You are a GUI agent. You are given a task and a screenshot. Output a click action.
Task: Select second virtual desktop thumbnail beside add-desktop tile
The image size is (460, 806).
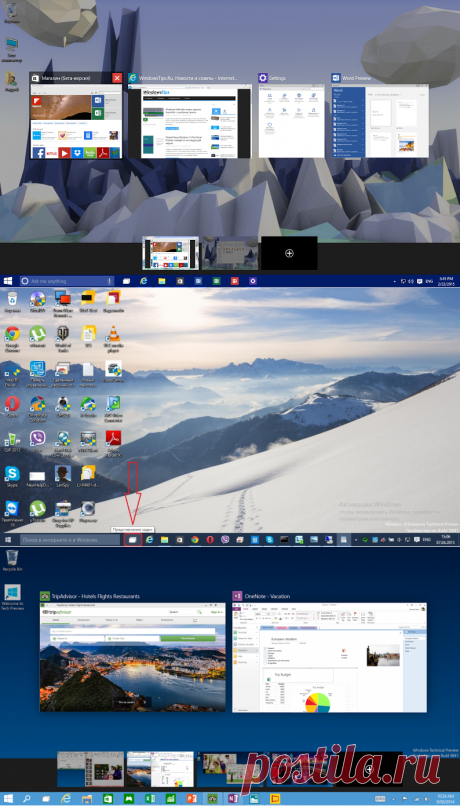point(230,253)
